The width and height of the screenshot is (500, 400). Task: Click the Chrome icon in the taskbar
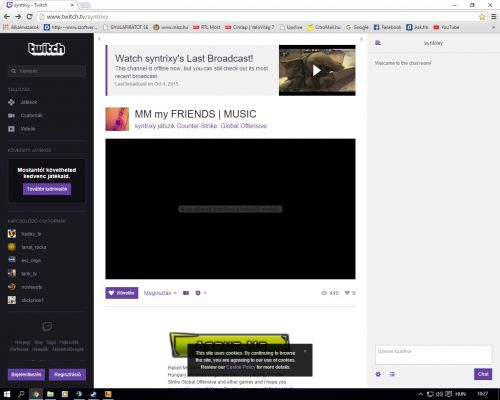click(36, 394)
